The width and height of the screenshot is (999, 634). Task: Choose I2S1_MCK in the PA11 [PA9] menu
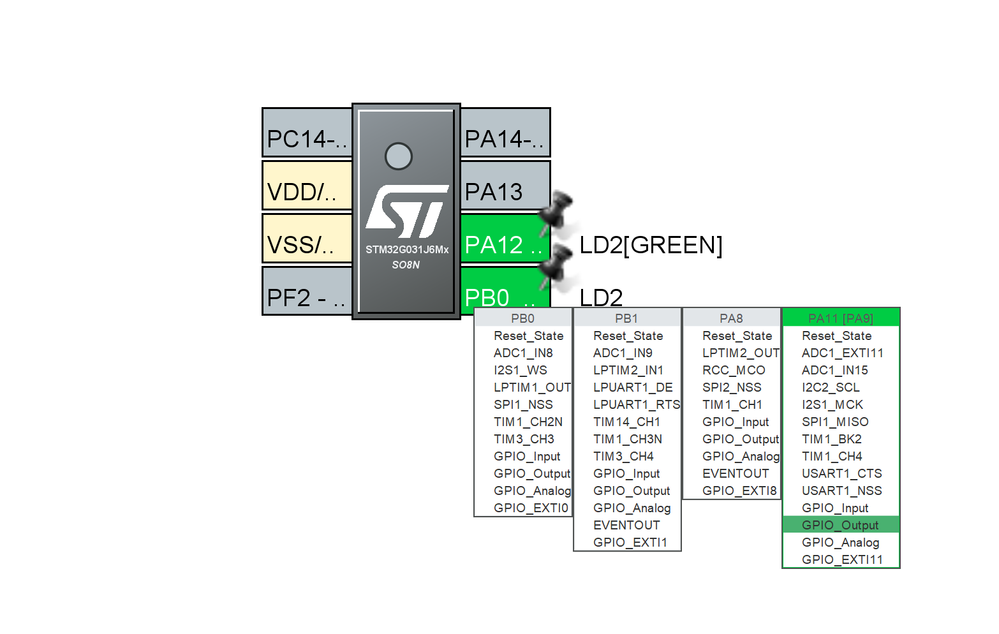[x=841, y=405]
